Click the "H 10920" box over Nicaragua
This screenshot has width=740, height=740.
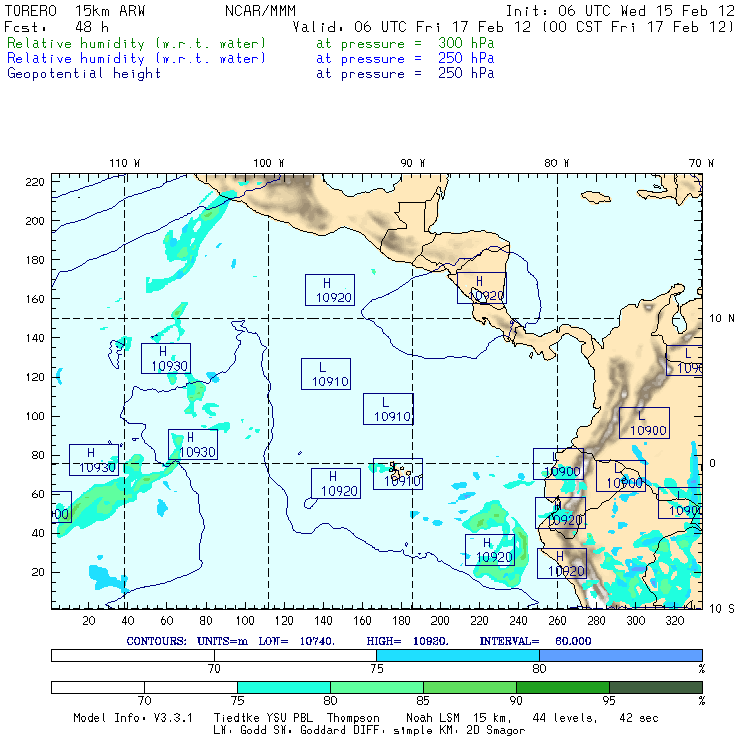pyautogui.click(x=482, y=288)
